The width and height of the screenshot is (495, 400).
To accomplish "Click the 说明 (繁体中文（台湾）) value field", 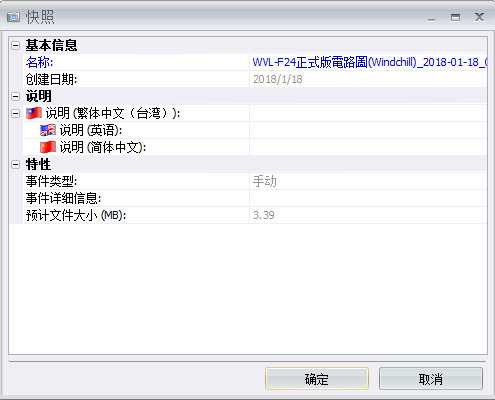I will 368,113.
